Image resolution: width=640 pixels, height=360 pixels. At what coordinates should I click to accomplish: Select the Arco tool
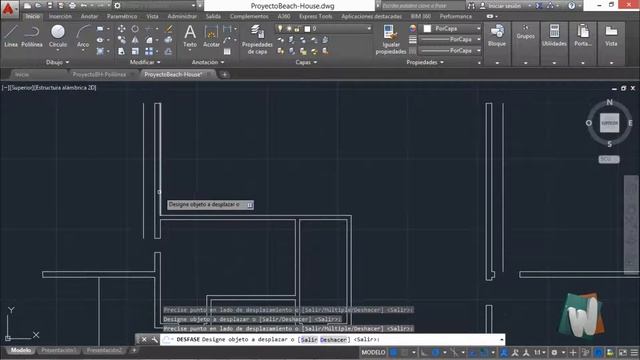[x=83, y=36]
